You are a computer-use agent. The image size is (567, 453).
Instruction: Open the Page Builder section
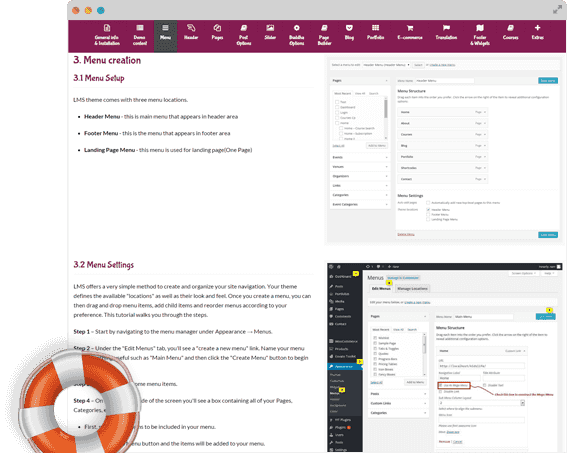(324, 35)
